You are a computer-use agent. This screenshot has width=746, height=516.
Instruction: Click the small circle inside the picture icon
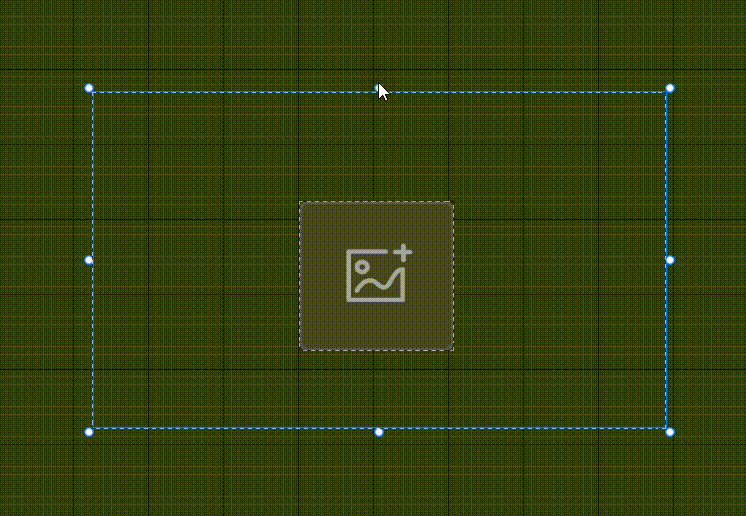[362, 267]
